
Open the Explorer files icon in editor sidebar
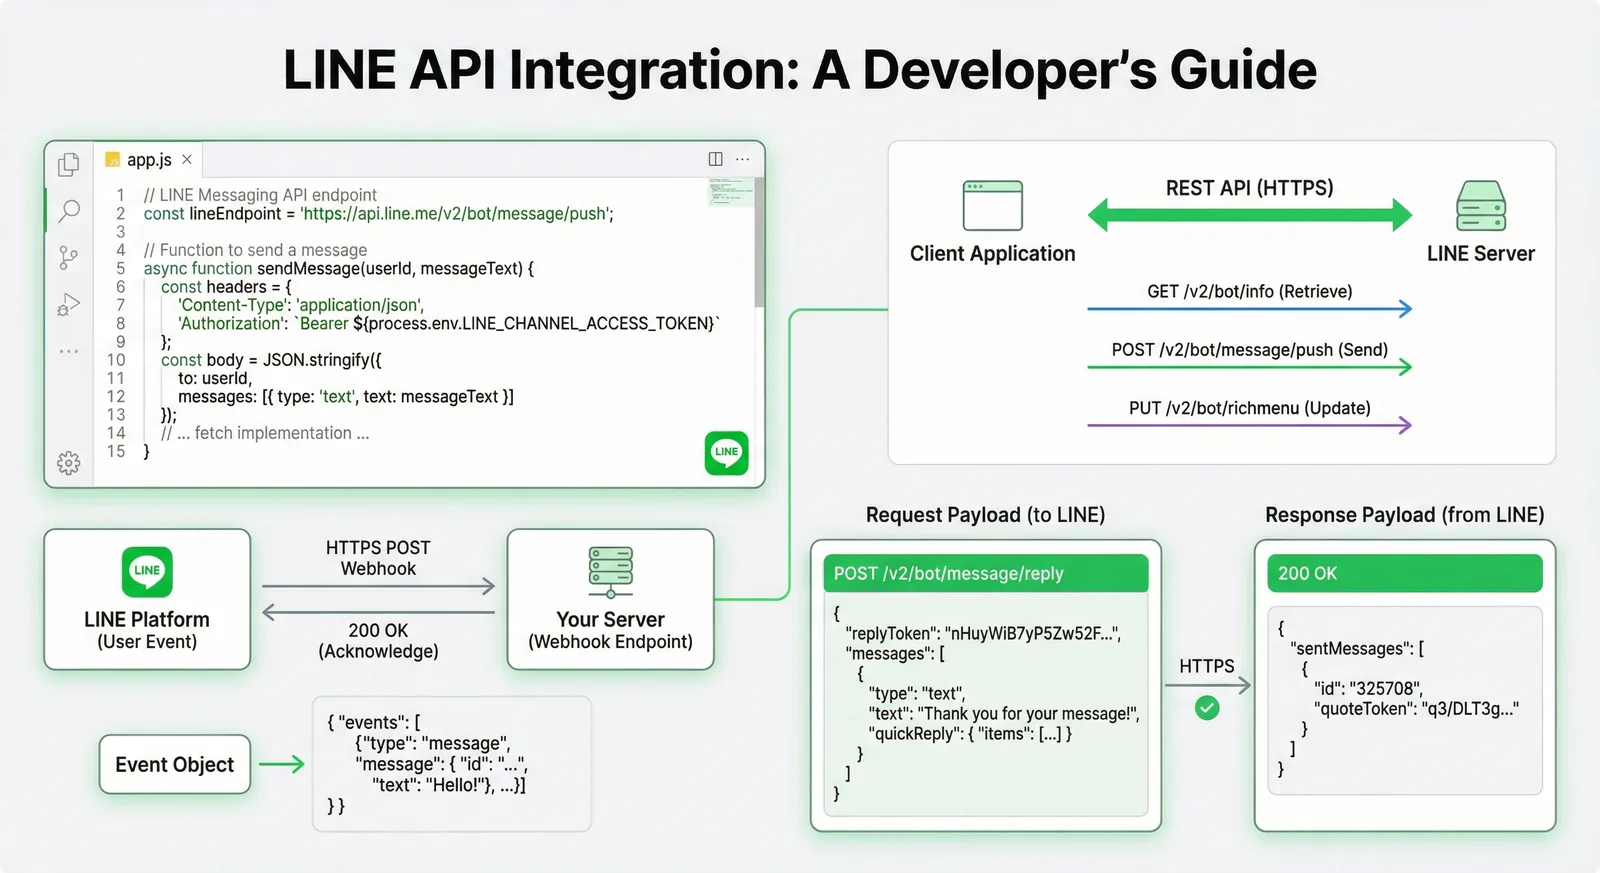(x=69, y=164)
